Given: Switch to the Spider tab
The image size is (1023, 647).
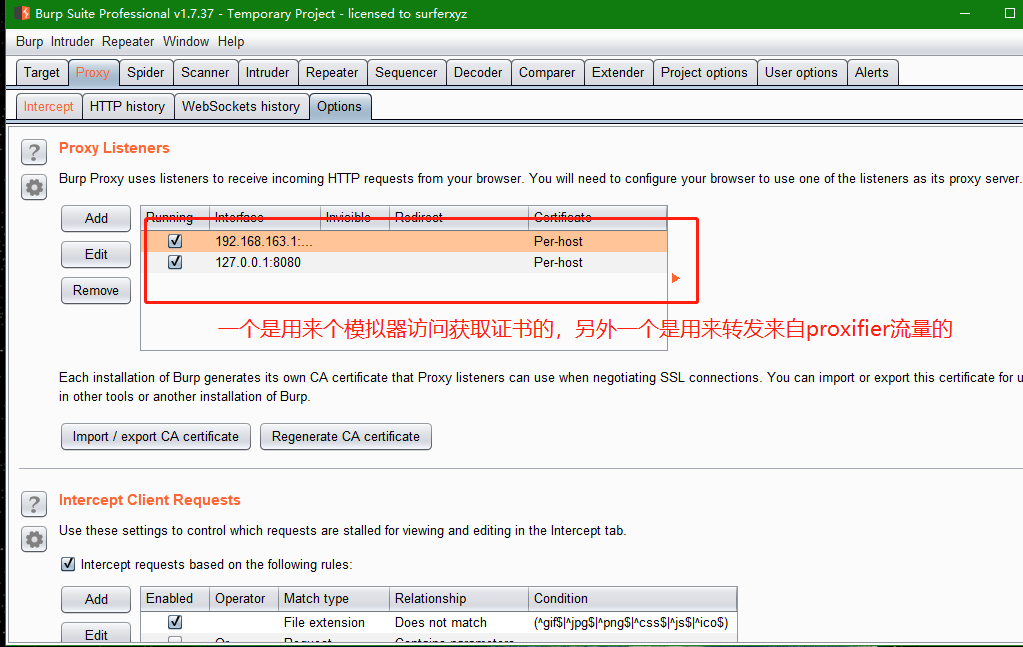Looking at the screenshot, I should coord(145,72).
